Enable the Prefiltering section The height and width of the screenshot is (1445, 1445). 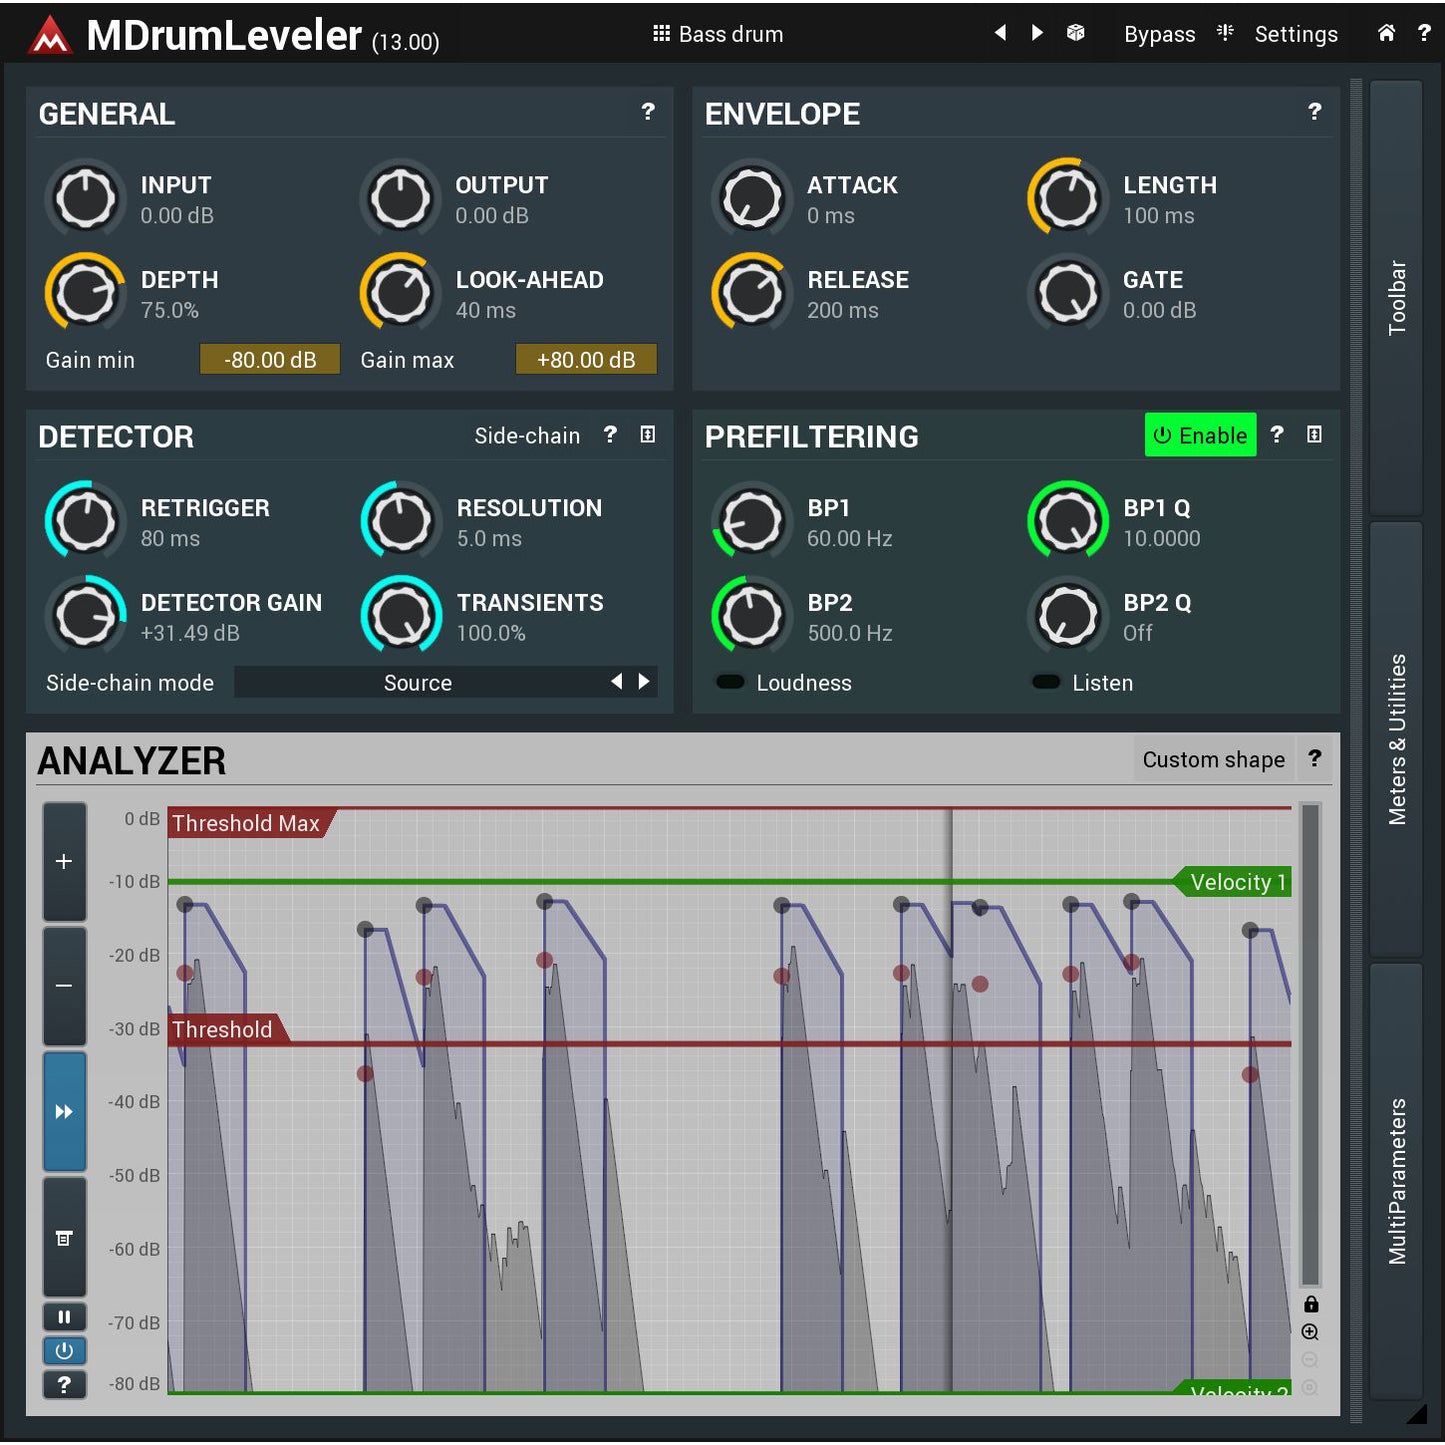1200,435
